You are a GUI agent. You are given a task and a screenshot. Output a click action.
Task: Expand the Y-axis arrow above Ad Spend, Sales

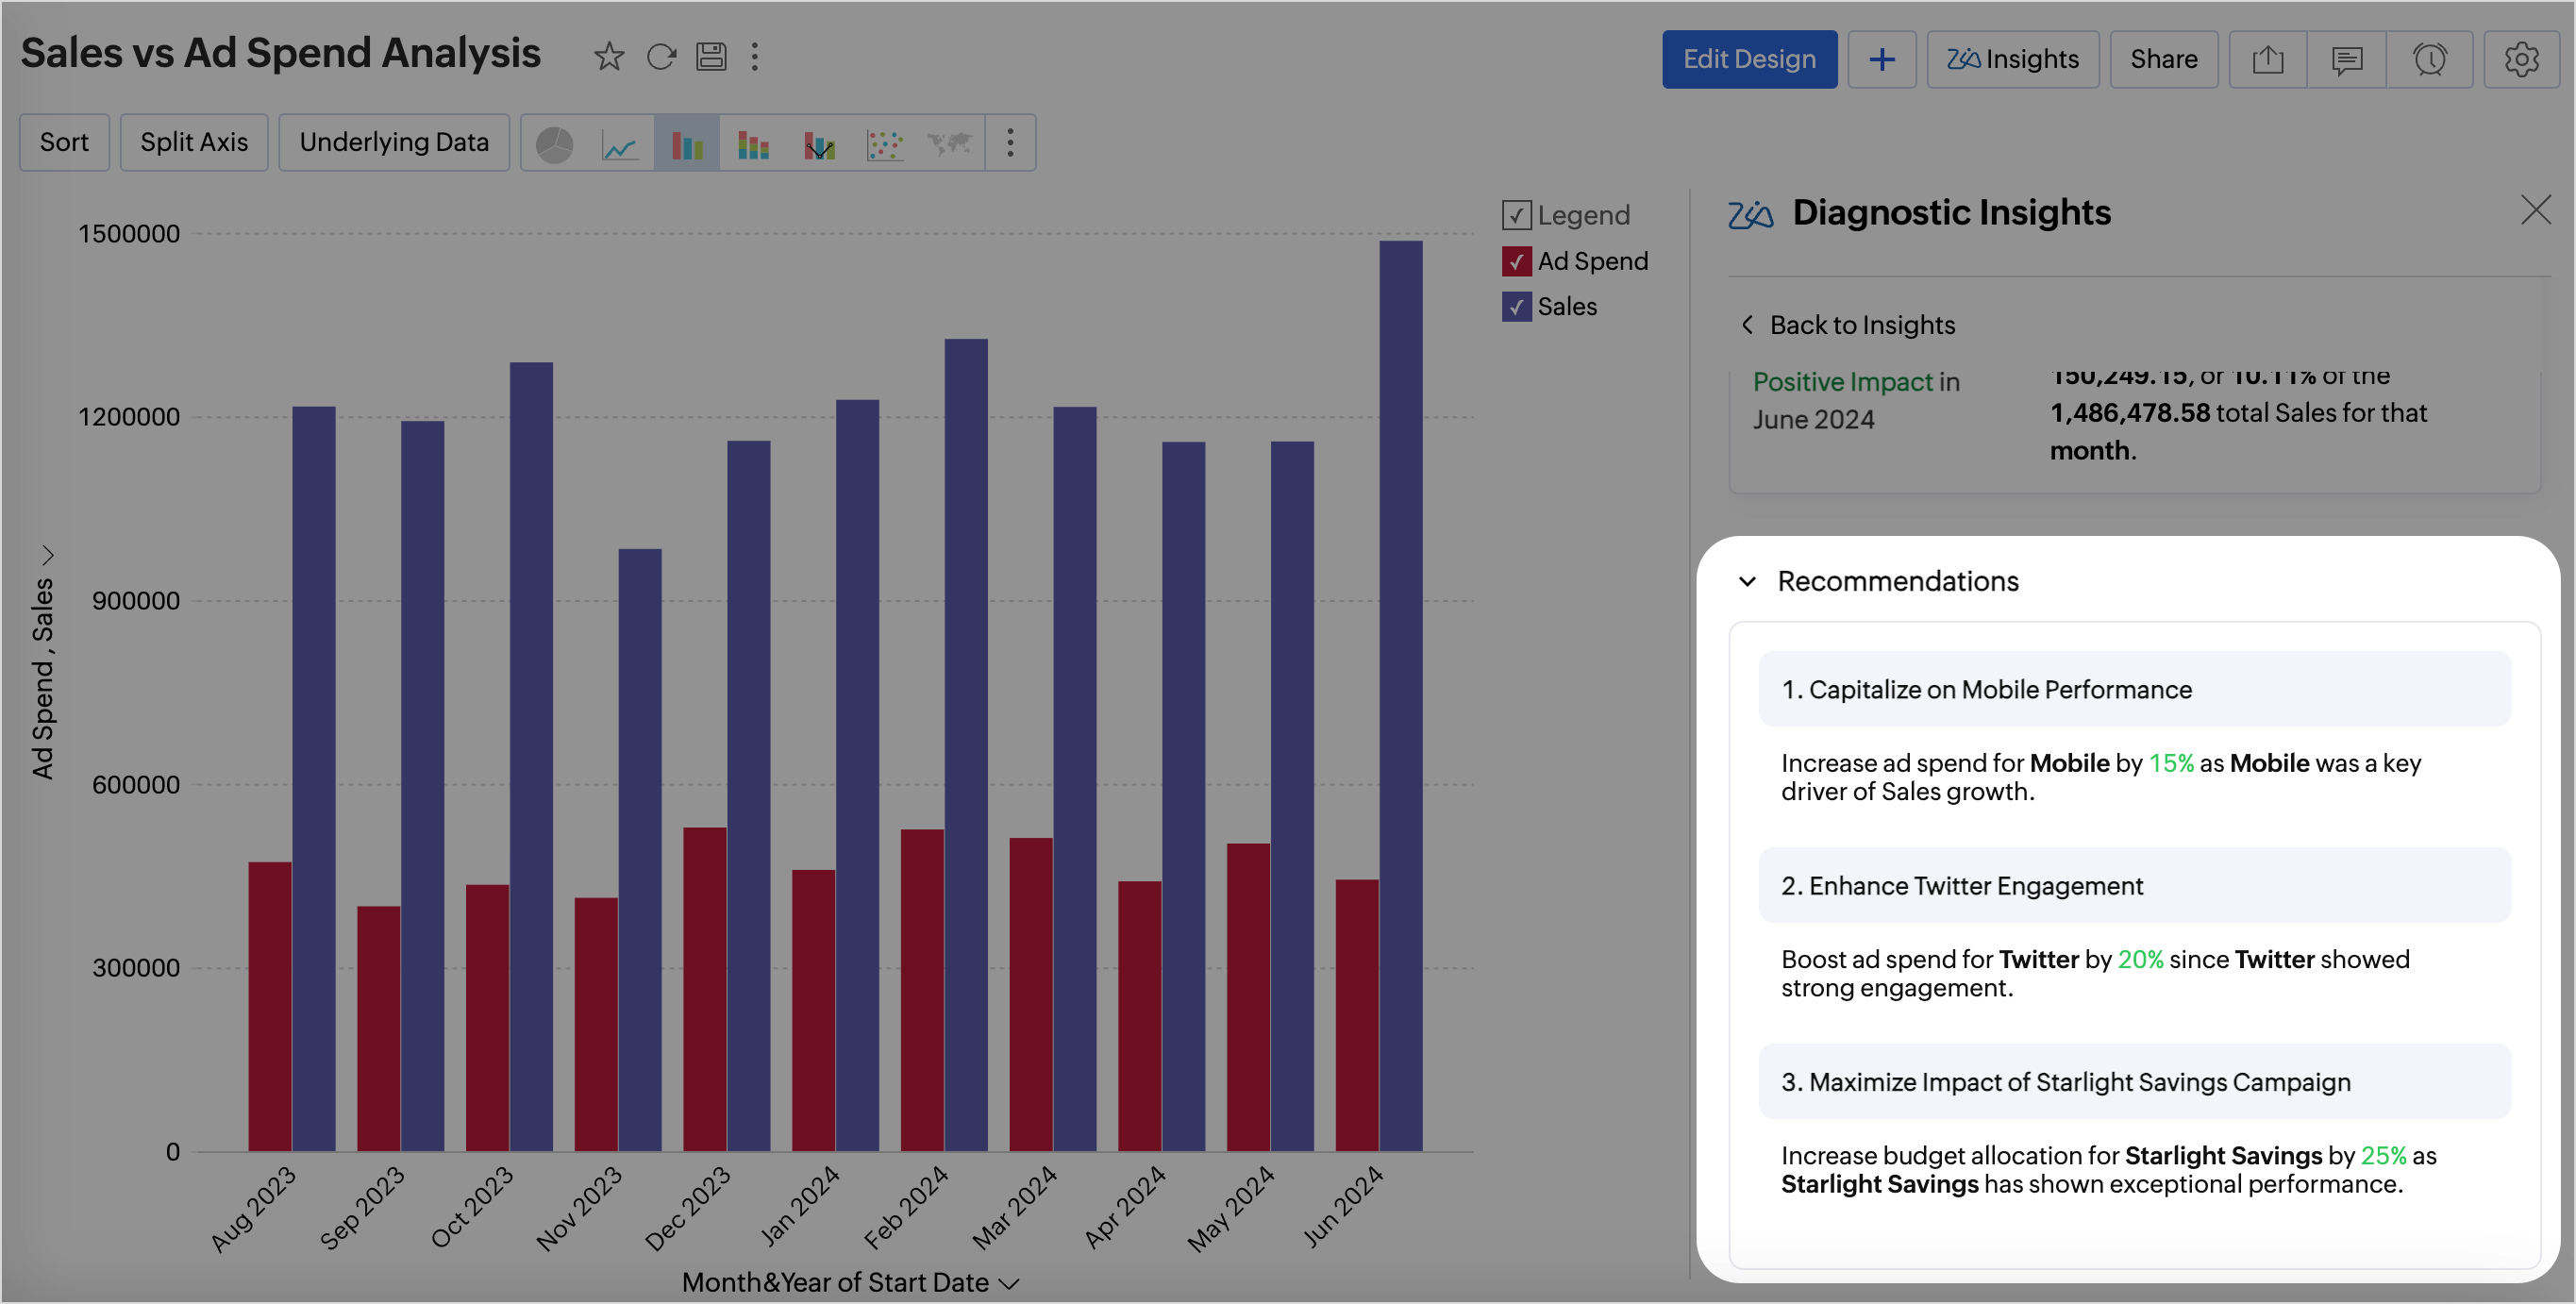click(x=47, y=554)
